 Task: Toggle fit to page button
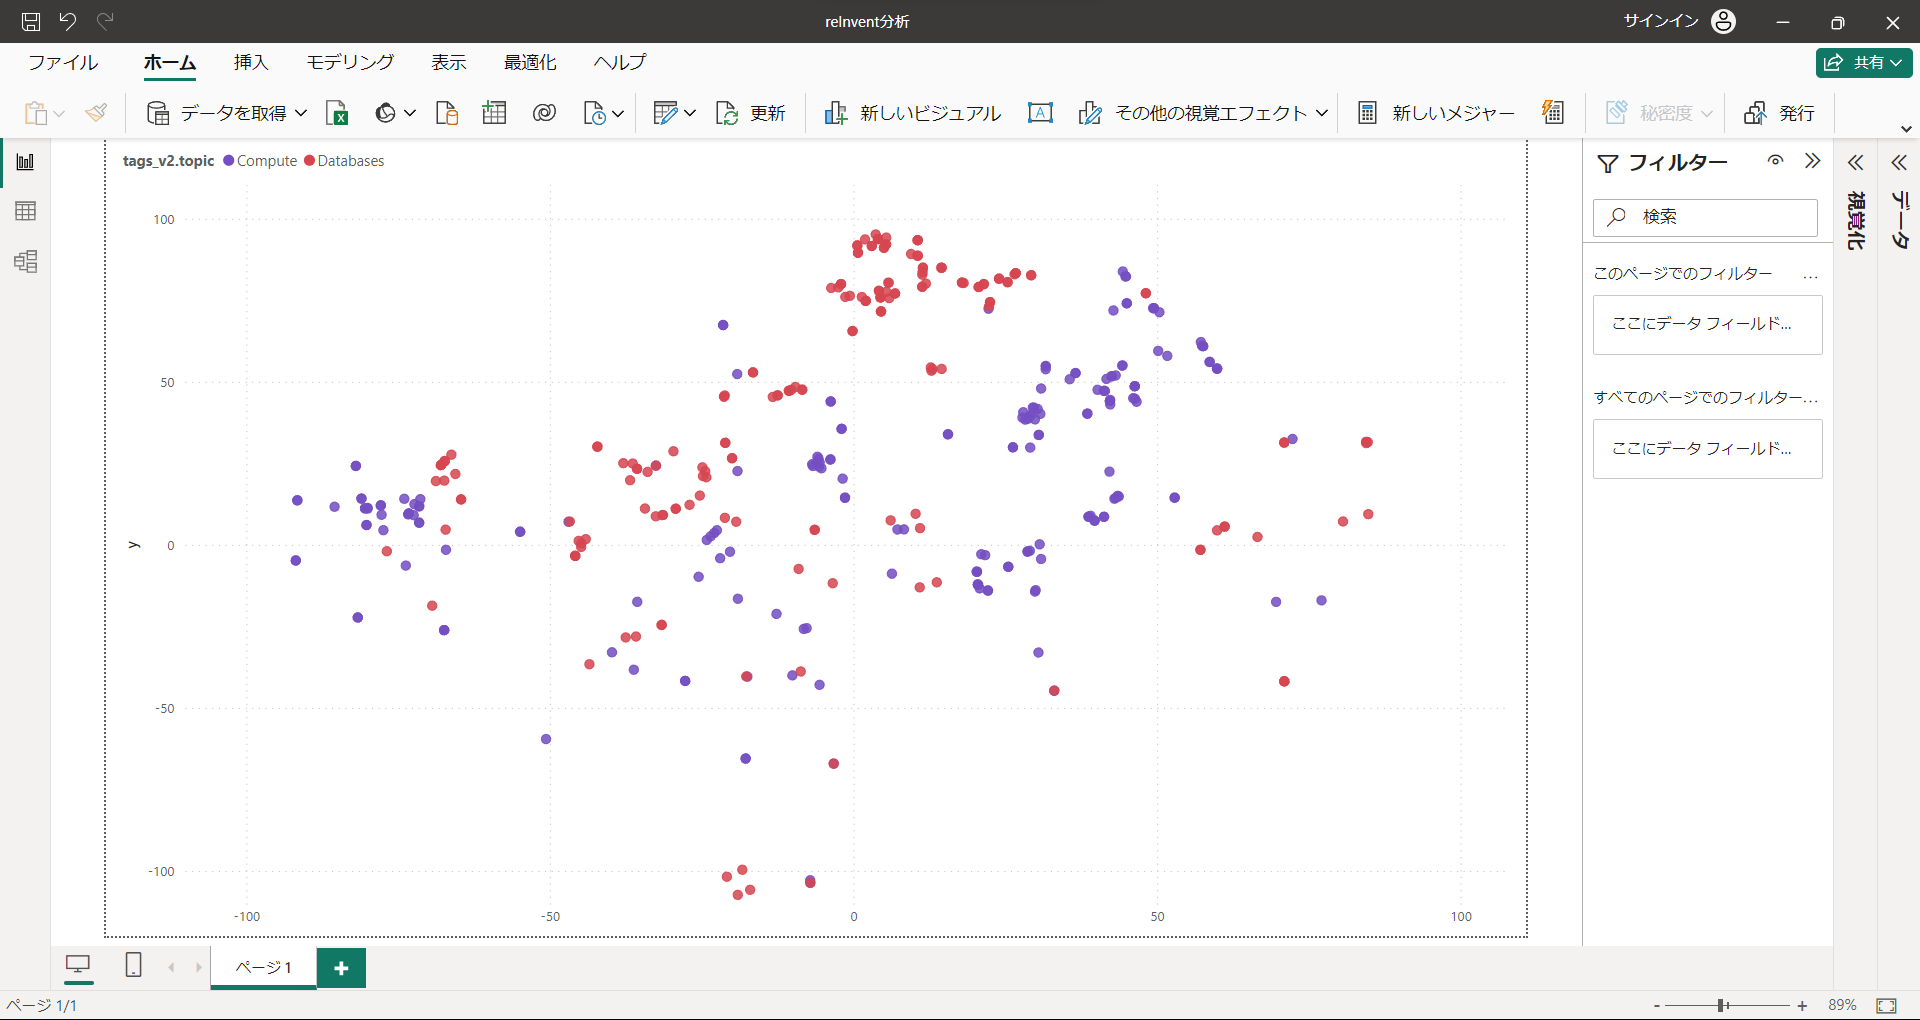click(x=1886, y=1005)
